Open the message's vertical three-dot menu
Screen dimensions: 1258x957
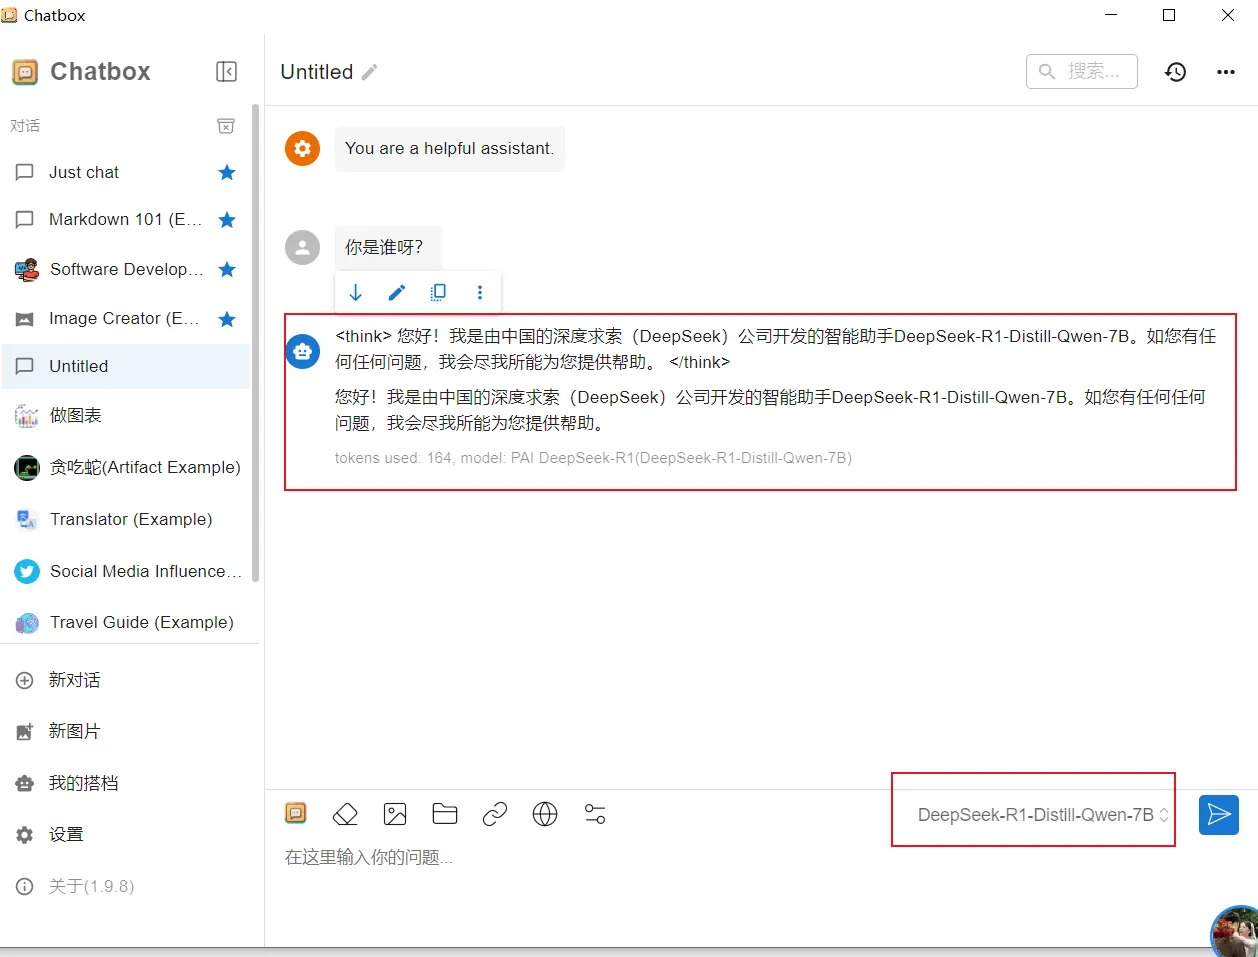point(480,292)
